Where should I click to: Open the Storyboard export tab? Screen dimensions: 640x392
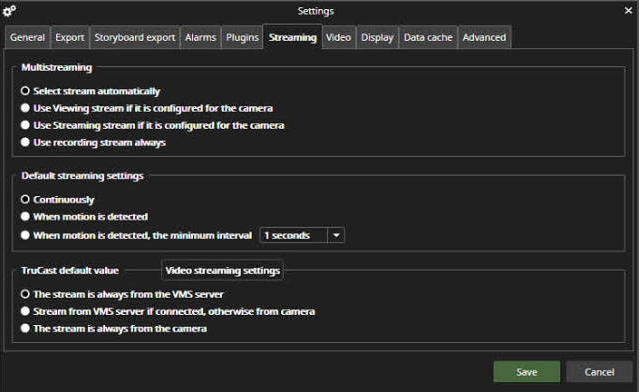[x=135, y=37]
